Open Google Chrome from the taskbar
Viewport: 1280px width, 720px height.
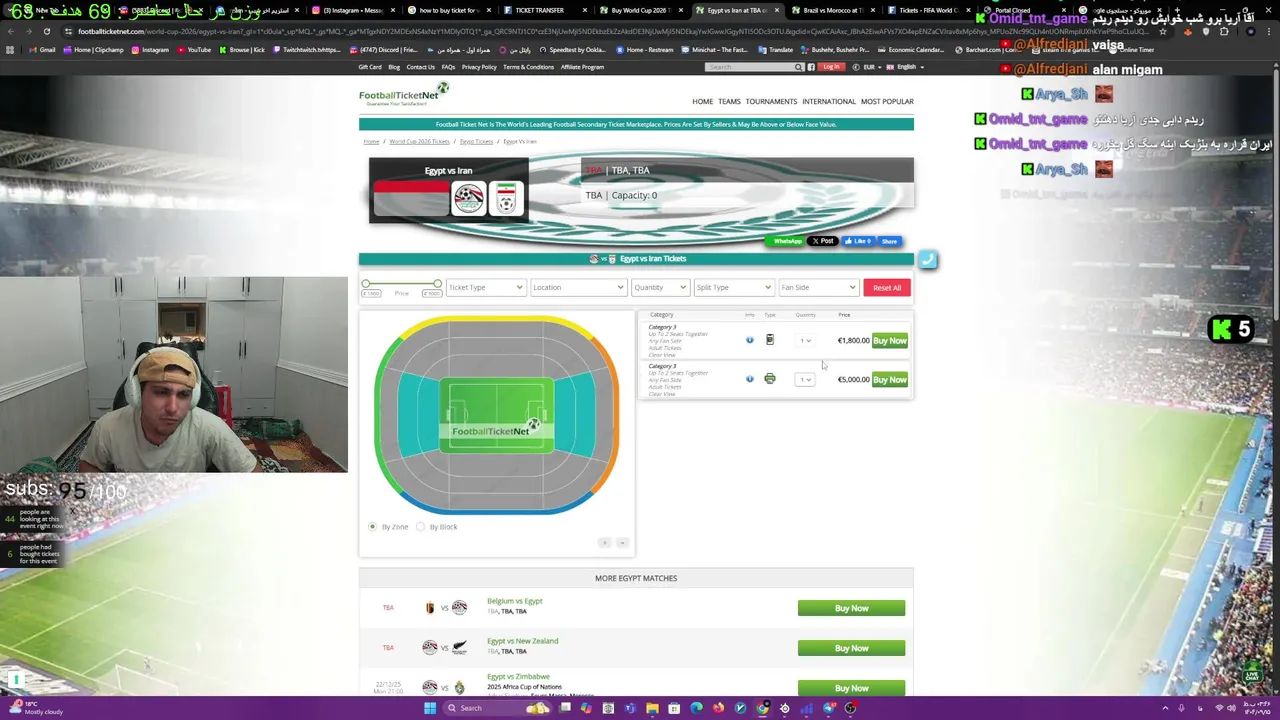[x=762, y=708]
